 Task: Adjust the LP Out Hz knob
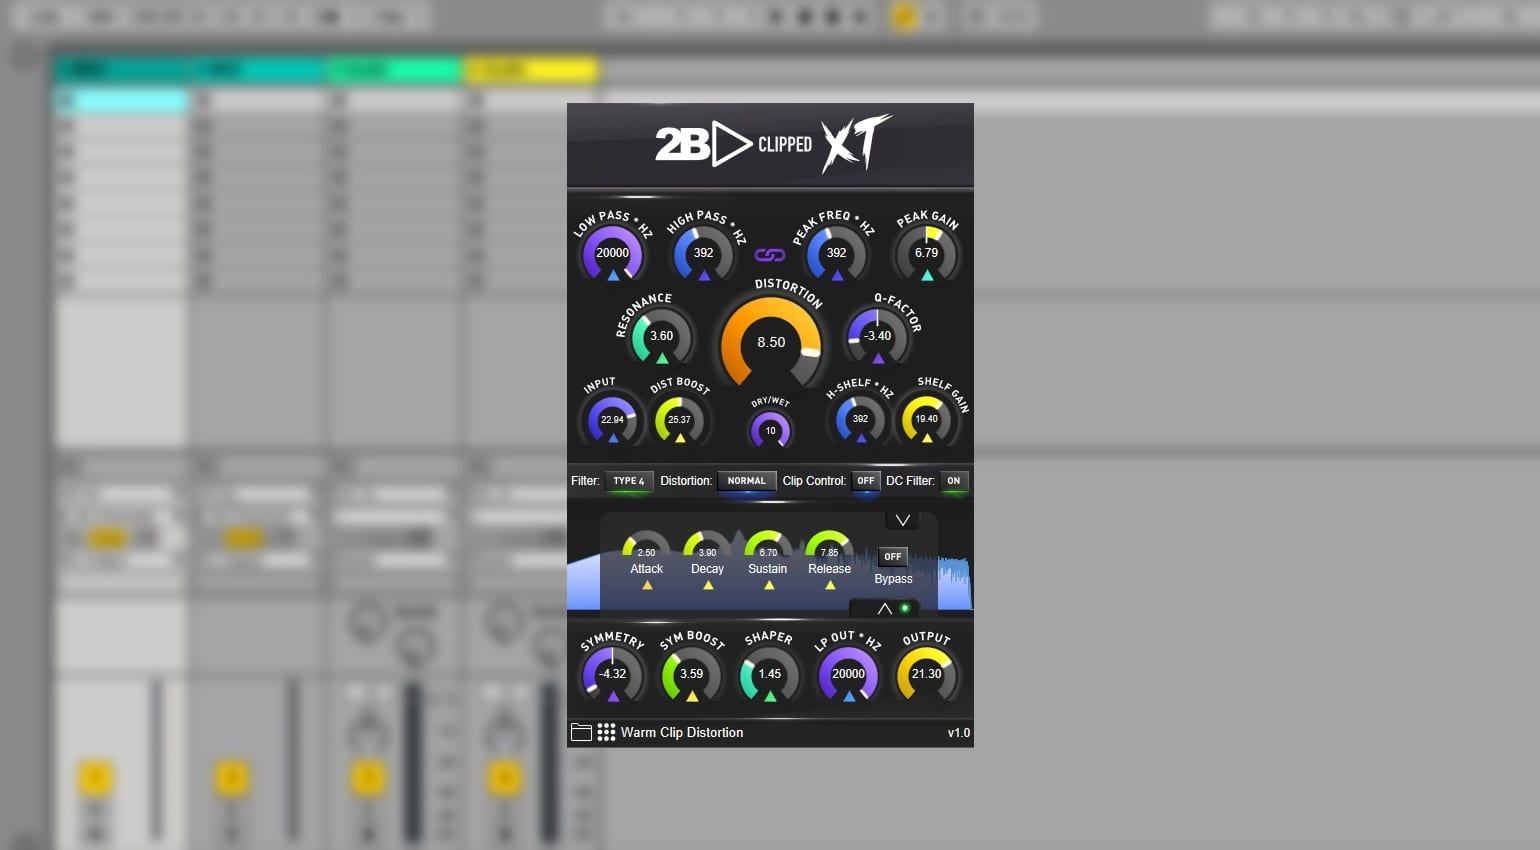tap(849, 674)
